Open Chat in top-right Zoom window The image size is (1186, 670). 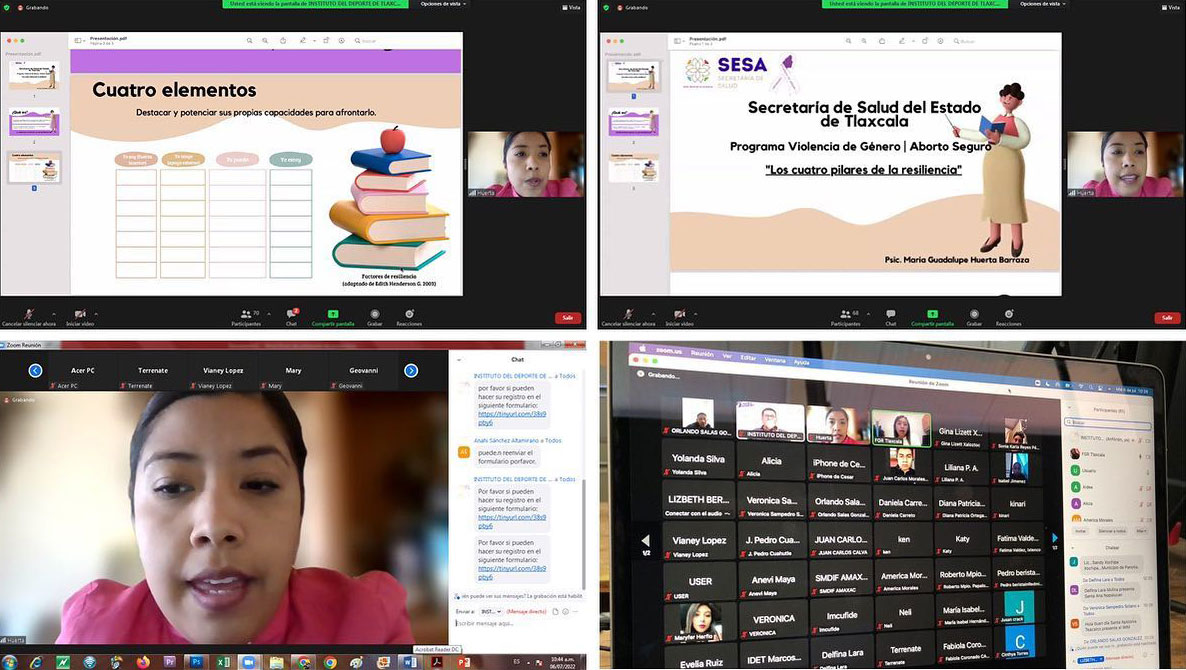[891, 317]
